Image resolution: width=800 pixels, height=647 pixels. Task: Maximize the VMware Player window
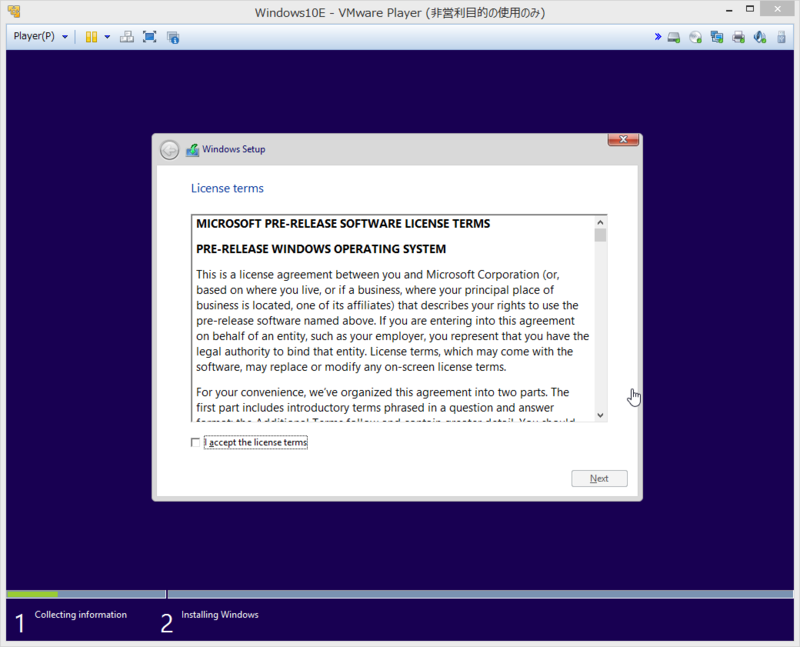pyautogui.click(x=749, y=9)
